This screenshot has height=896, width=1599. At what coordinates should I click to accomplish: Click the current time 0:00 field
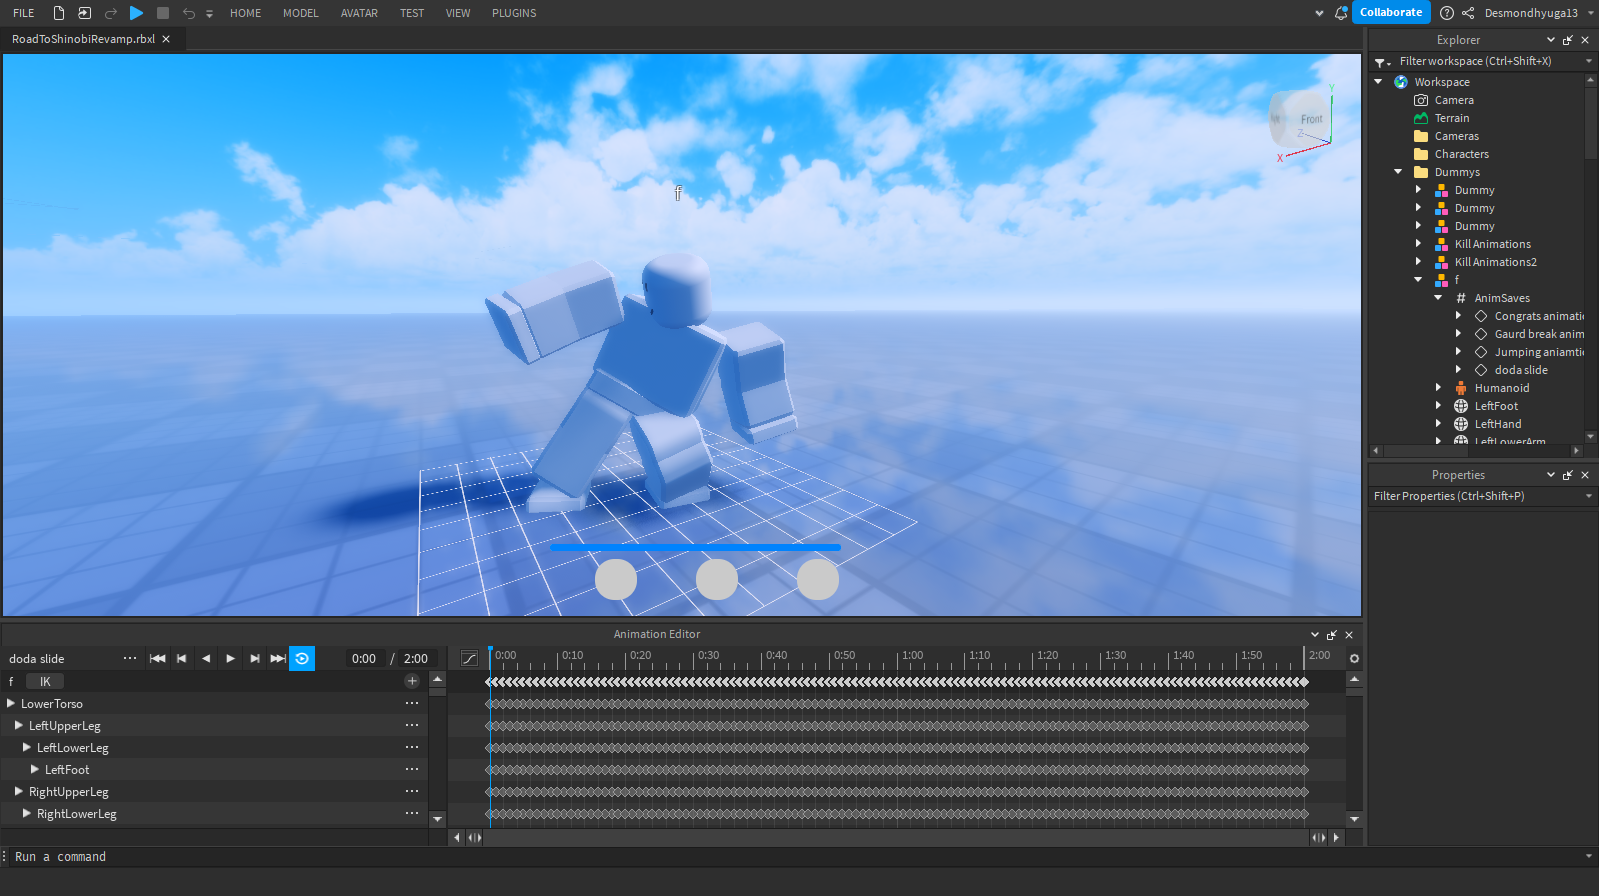[364, 658]
